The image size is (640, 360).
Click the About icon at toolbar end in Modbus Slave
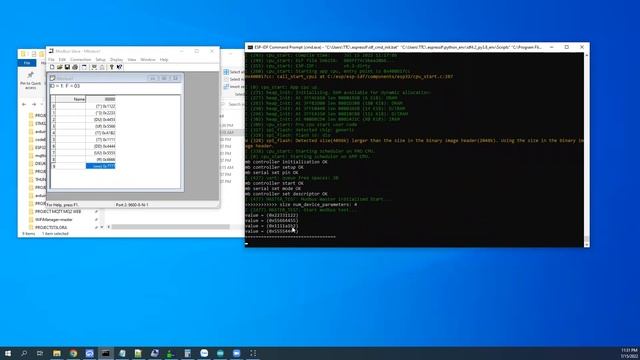(119, 67)
